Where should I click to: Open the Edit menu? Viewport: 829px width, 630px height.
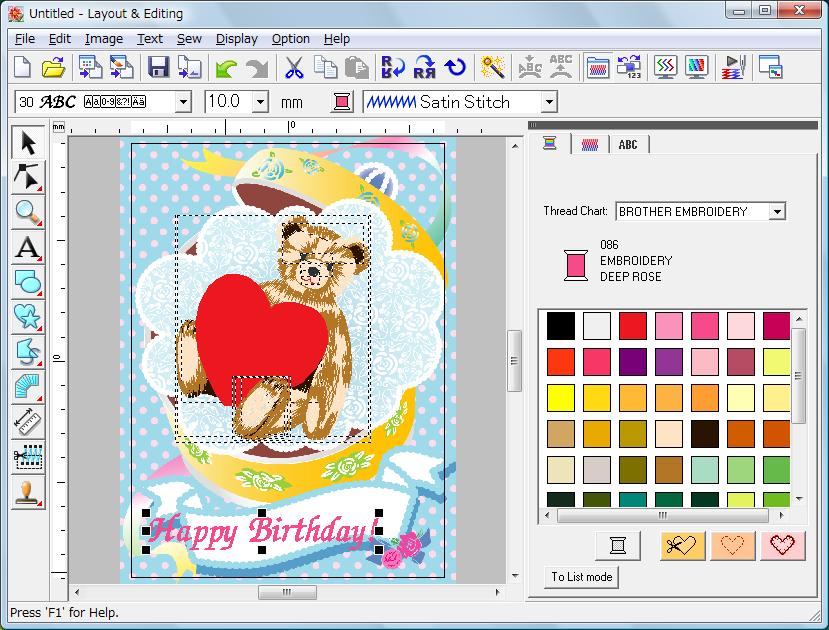point(60,39)
